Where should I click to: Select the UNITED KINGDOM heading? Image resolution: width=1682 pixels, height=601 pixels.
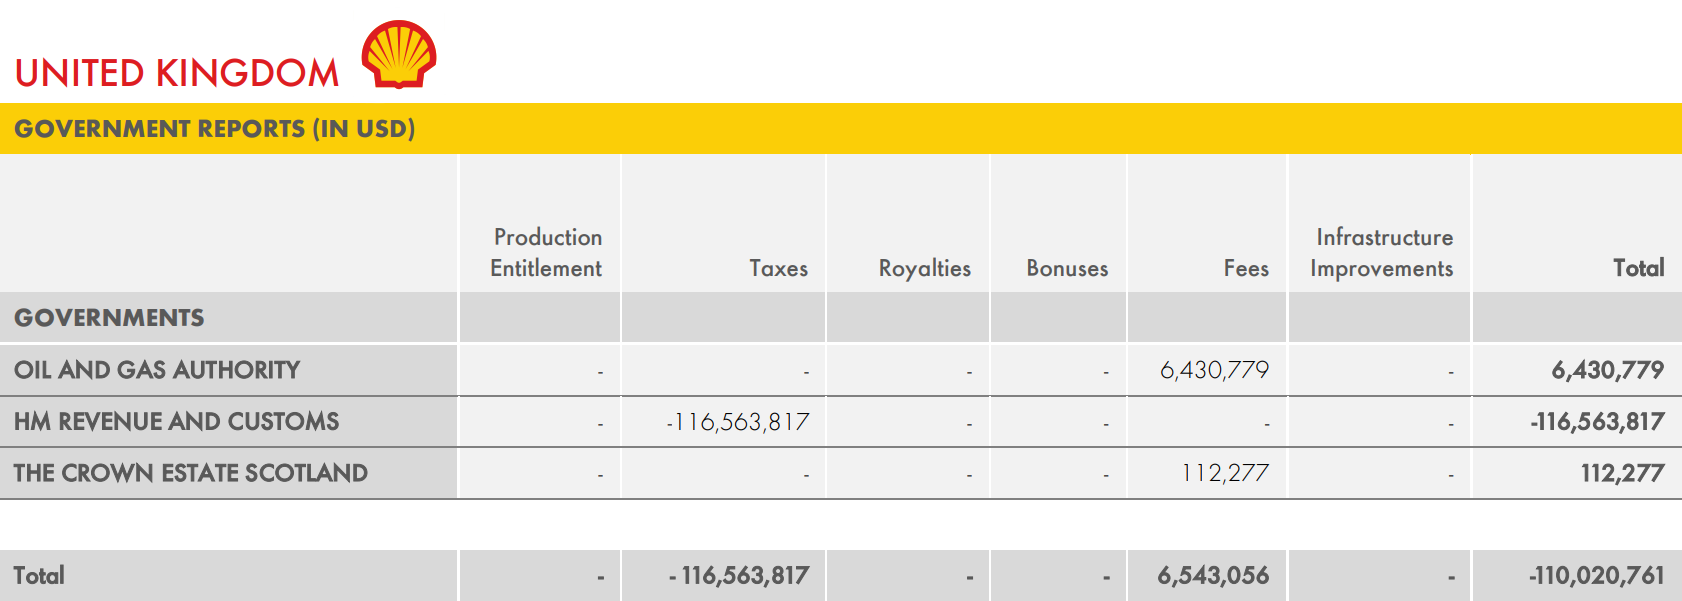177,73
